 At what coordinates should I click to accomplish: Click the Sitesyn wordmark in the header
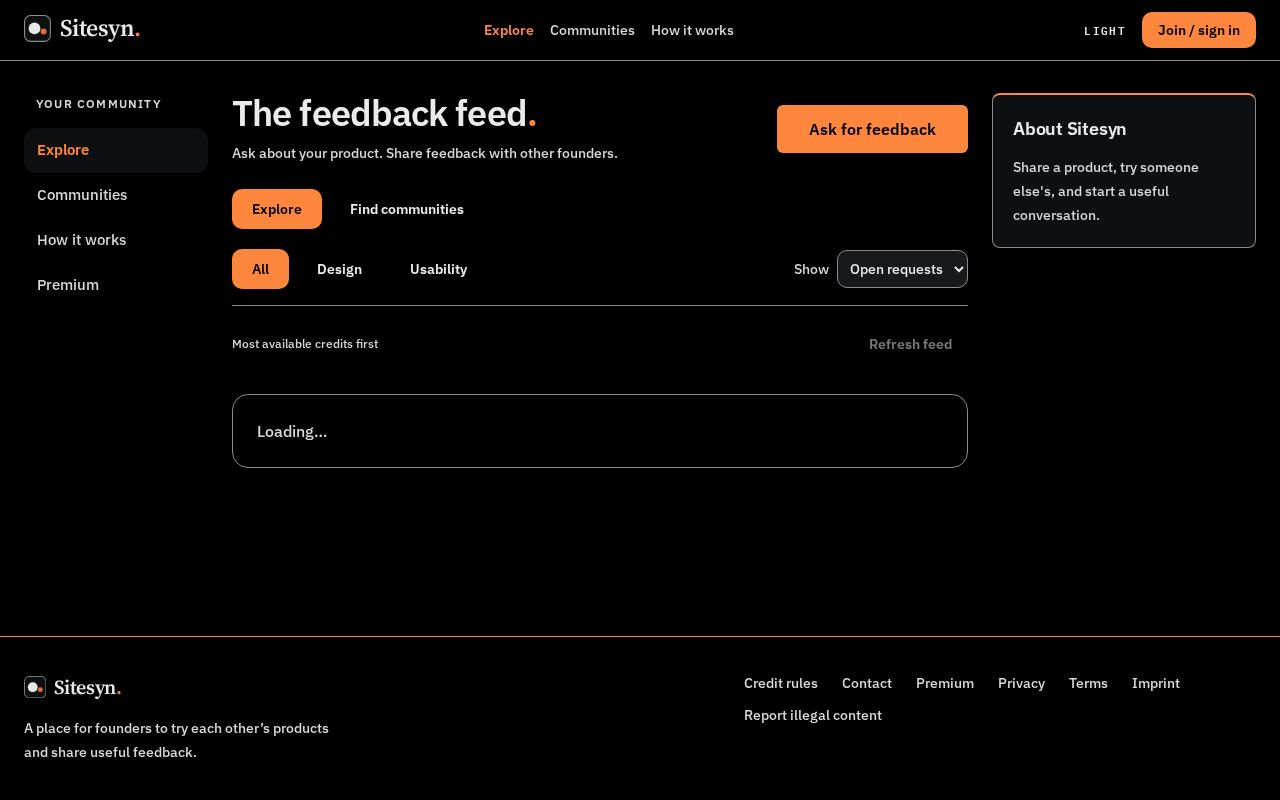coord(99,29)
